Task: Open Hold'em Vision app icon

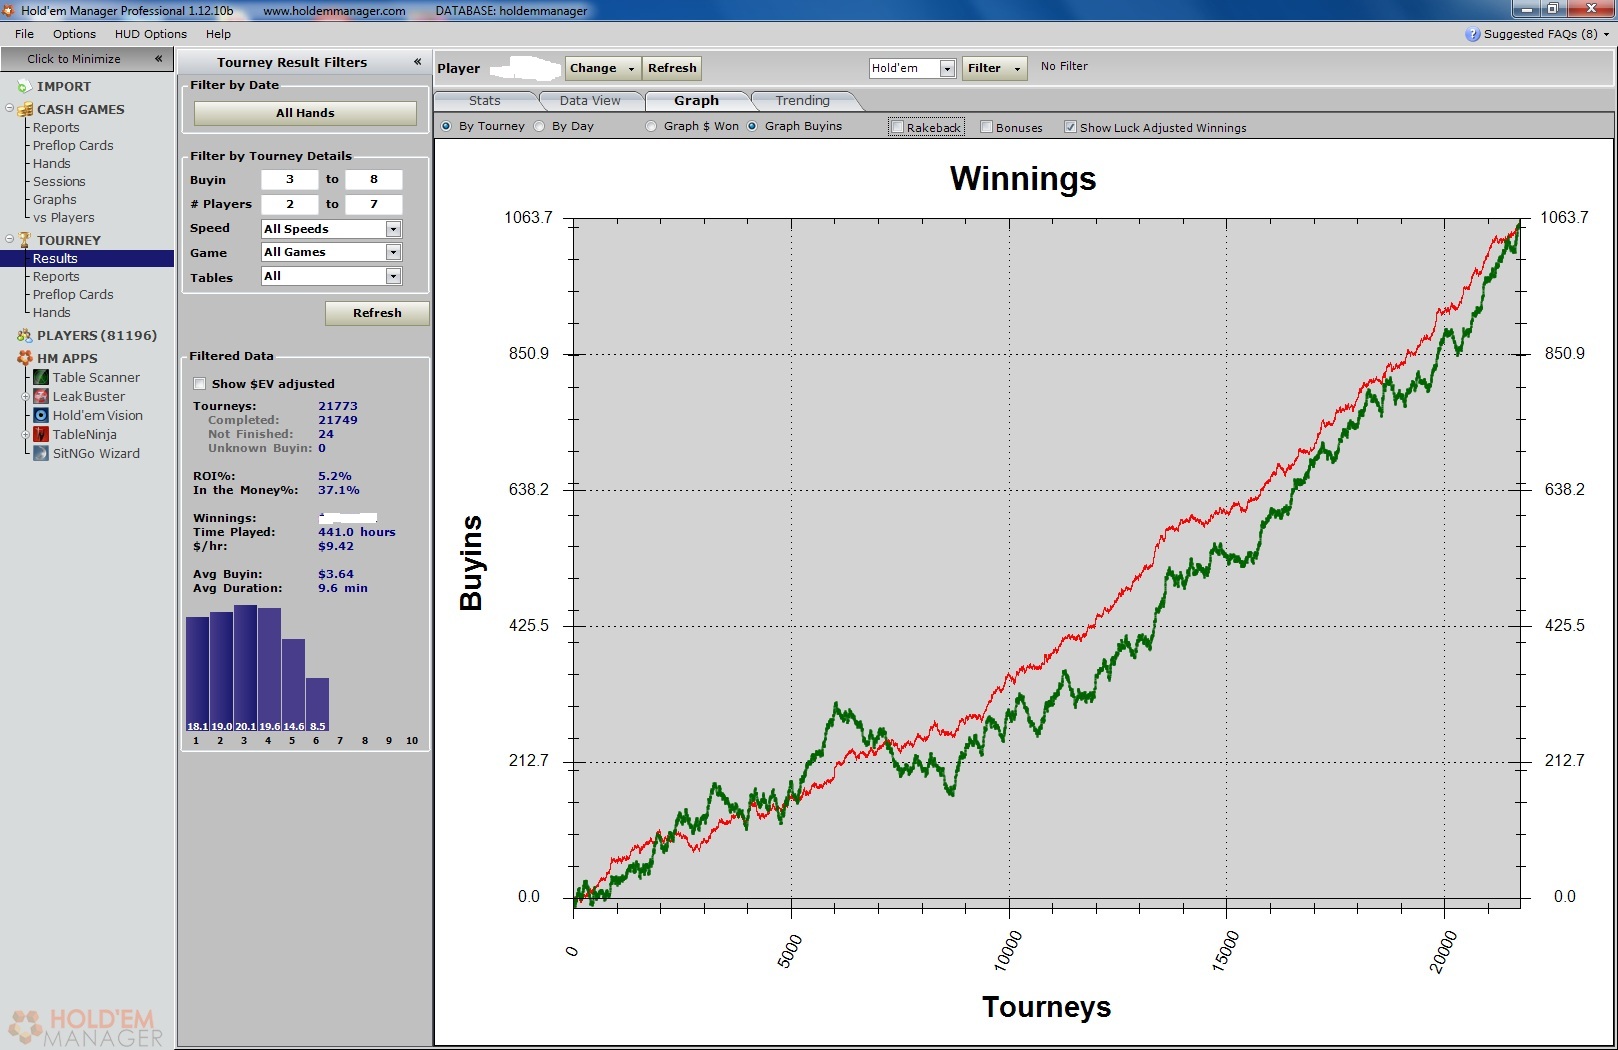Action: [x=41, y=415]
